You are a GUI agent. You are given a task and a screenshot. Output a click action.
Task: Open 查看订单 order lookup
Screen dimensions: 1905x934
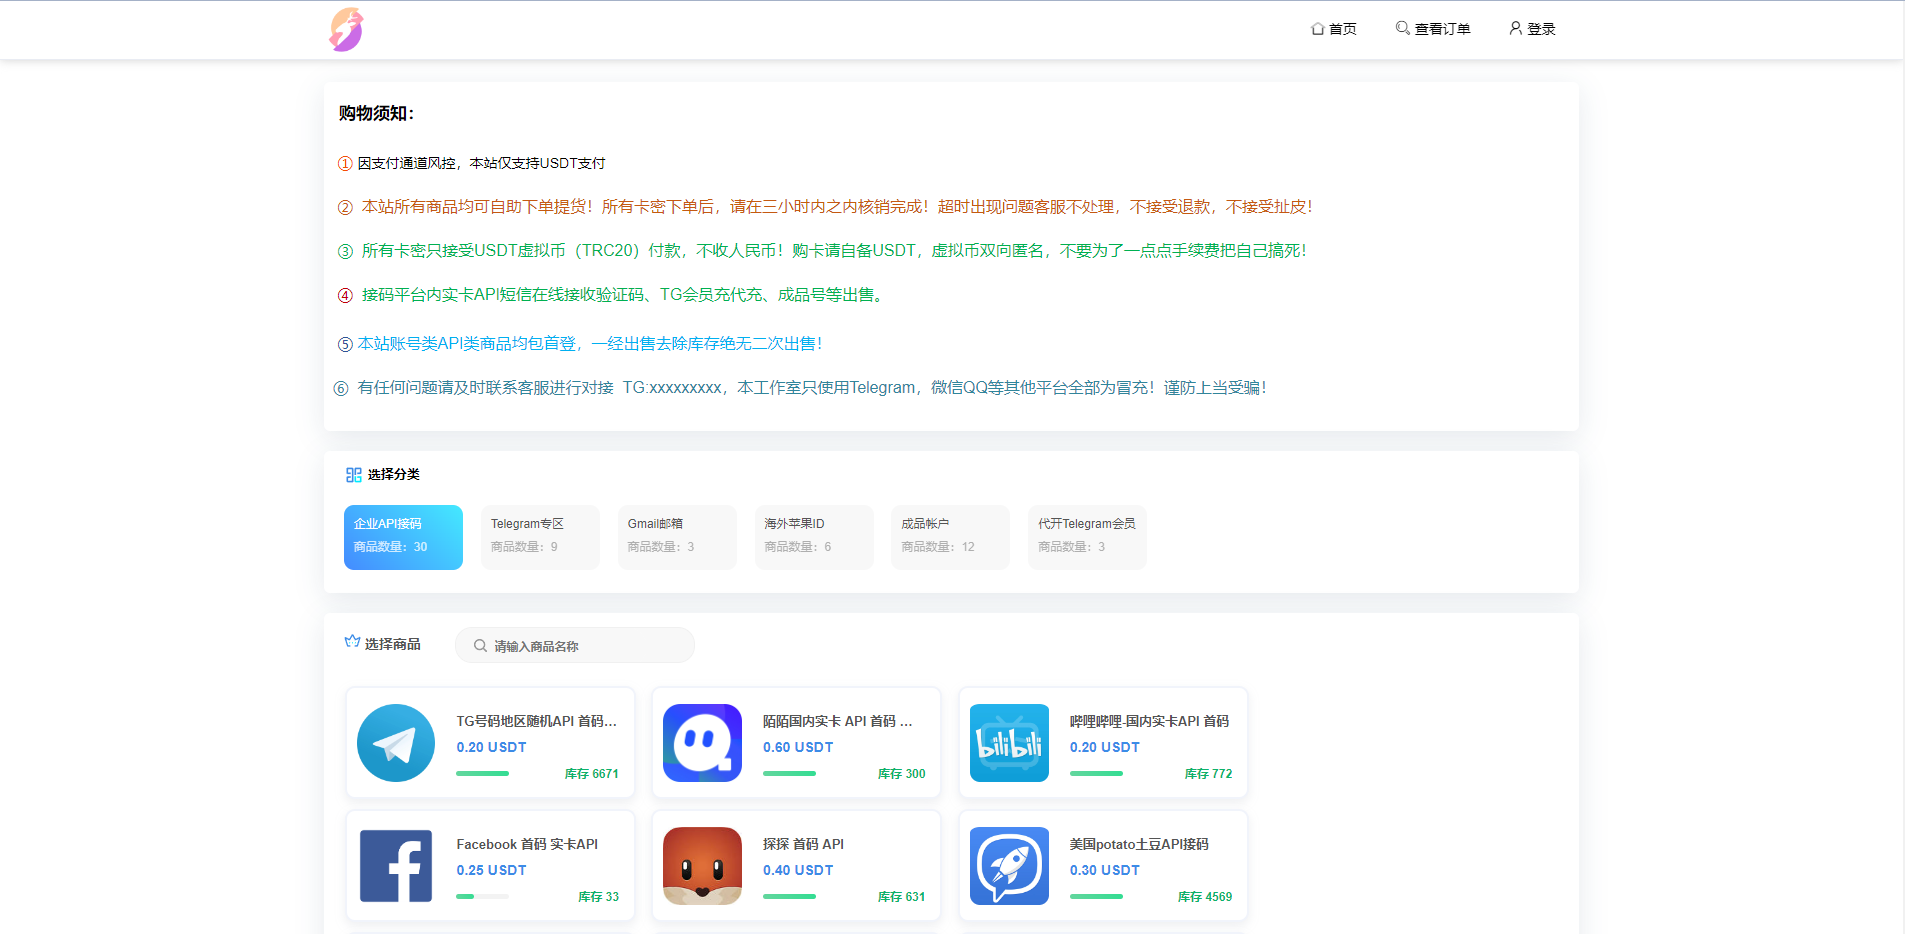(x=1433, y=29)
